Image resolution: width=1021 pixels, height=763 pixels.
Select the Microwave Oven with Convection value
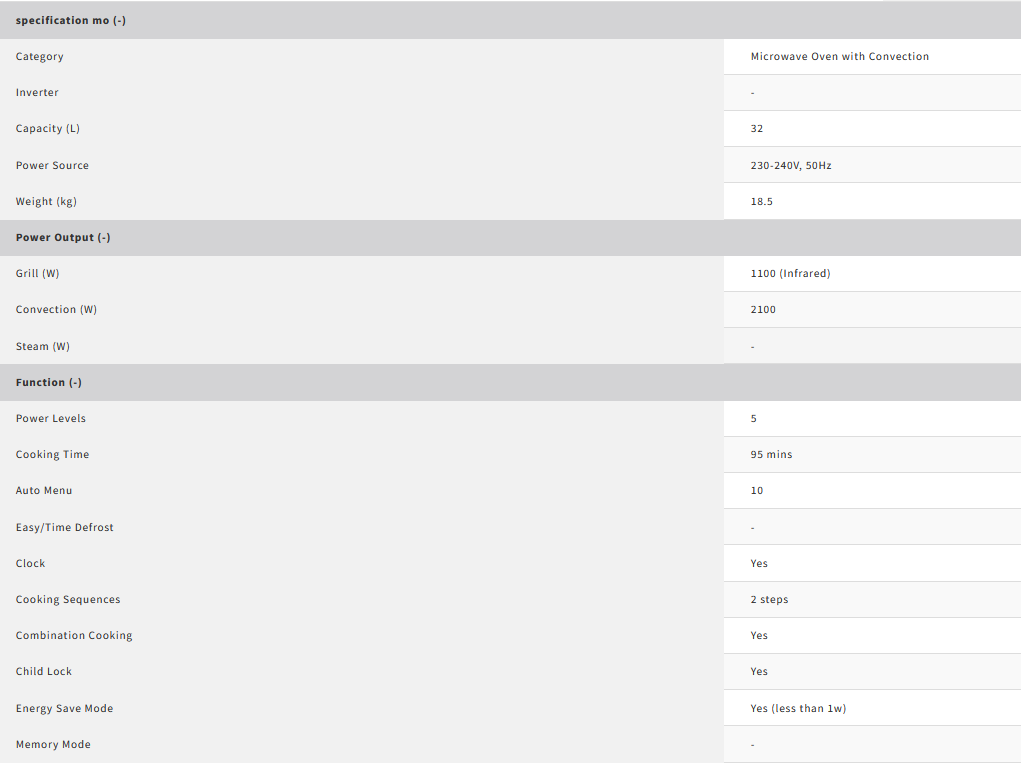(839, 56)
